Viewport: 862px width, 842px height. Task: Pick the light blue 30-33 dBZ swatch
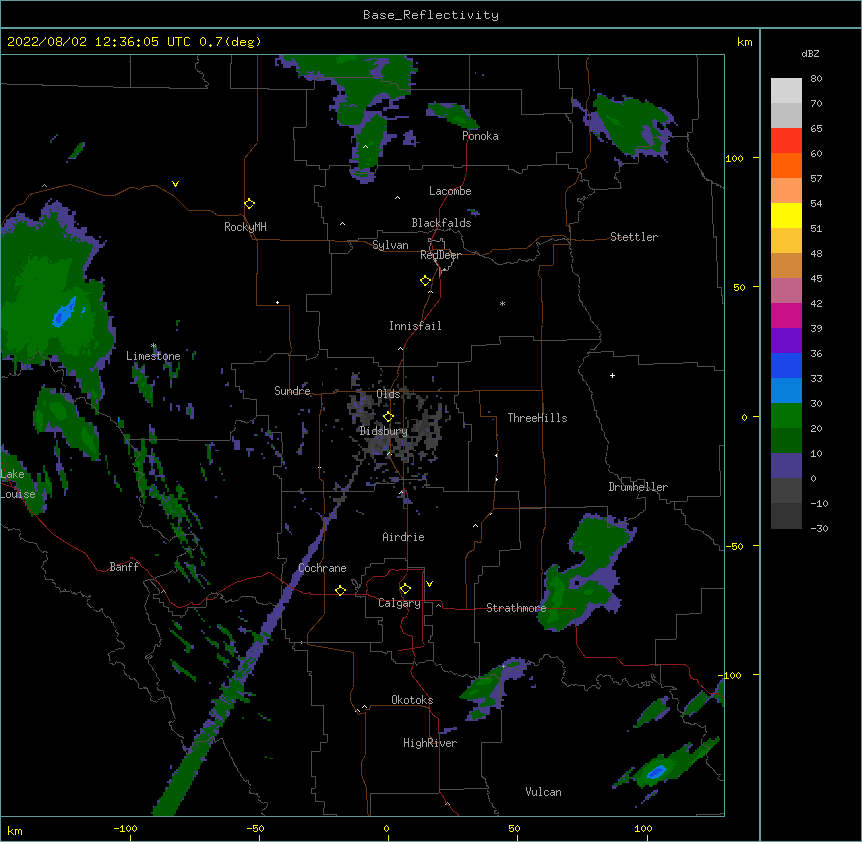(x=786, y=390)
